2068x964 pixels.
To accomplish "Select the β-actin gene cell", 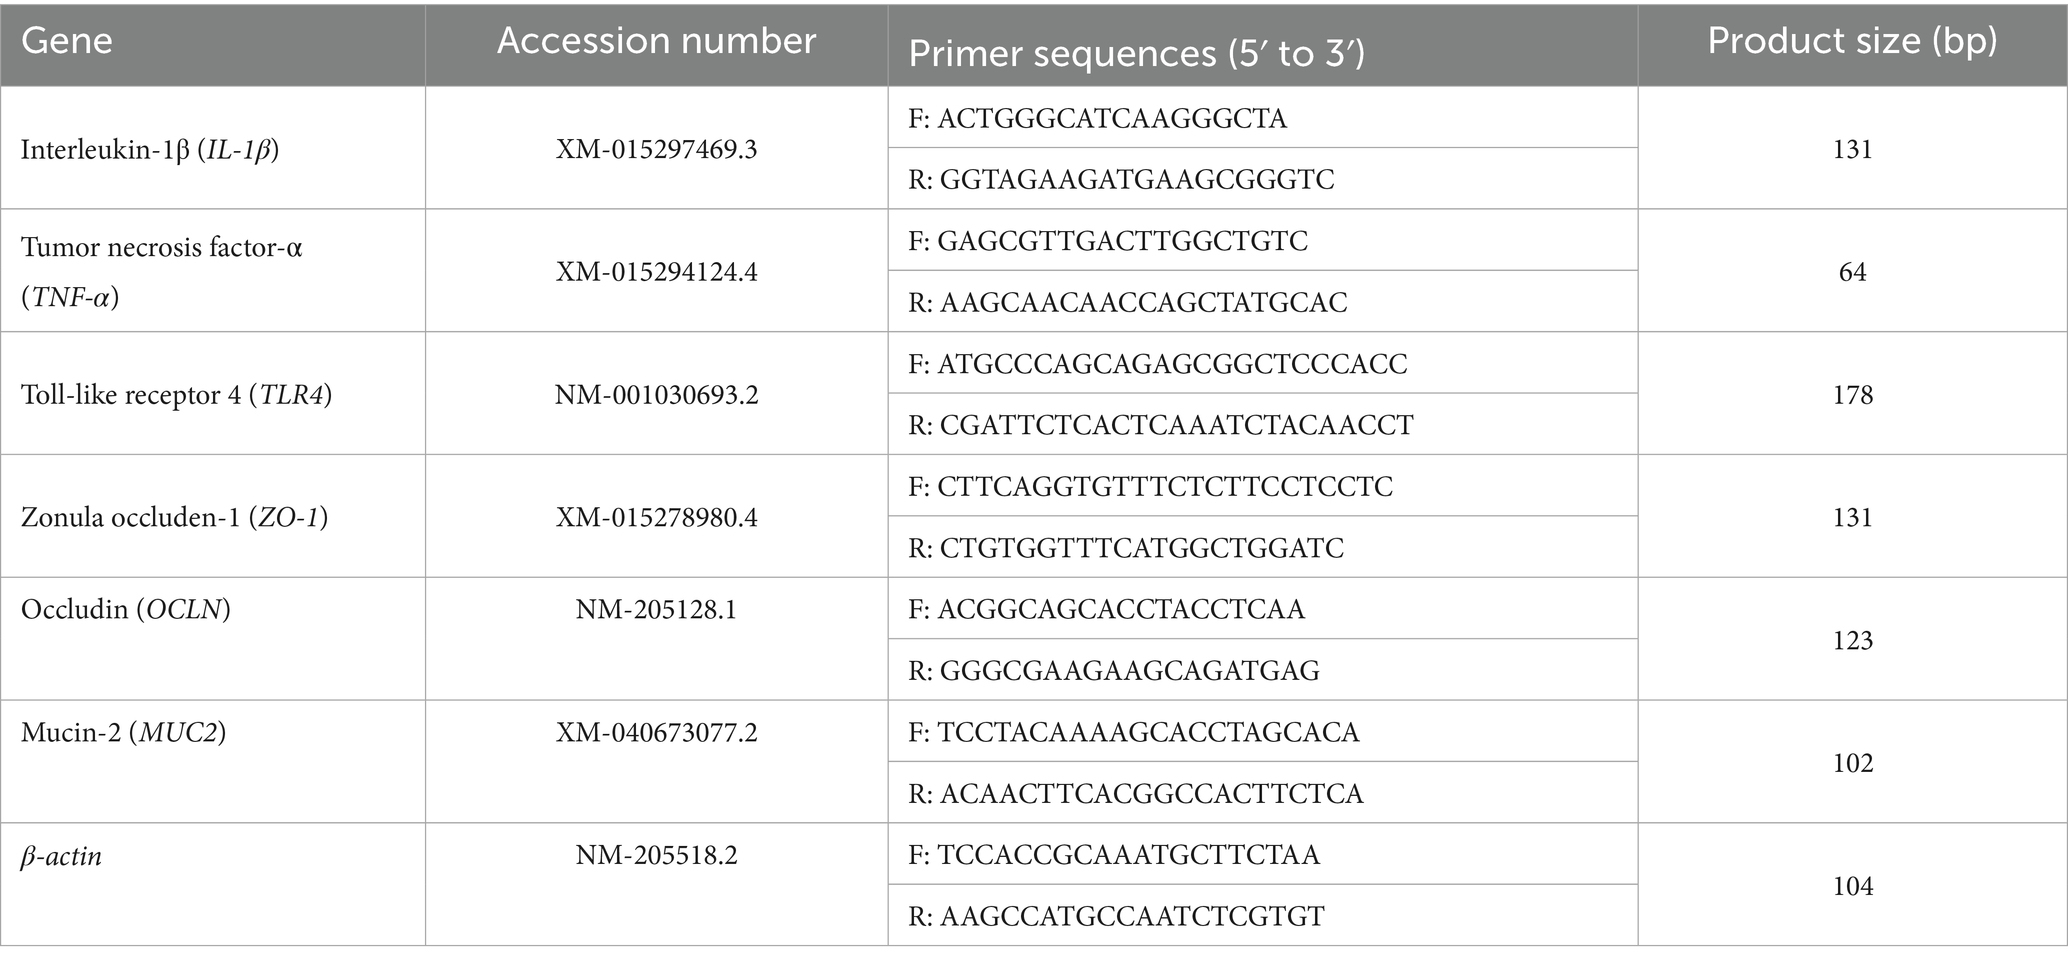I will 62,856.
